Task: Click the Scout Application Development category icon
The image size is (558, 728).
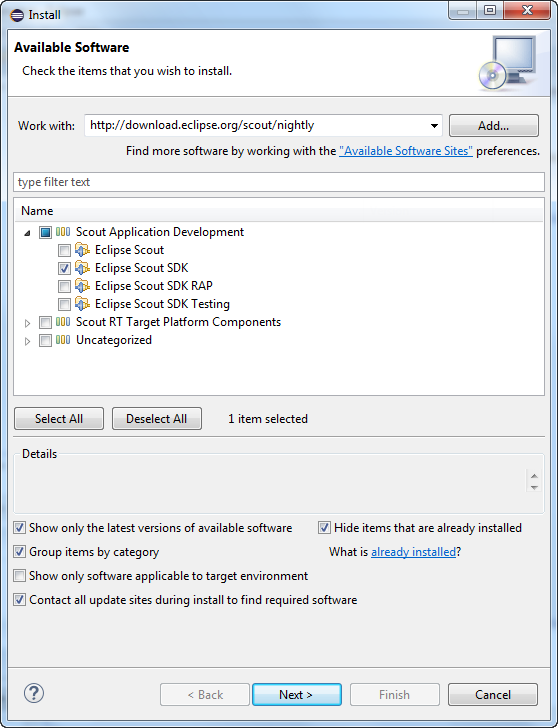Action: (63, 232)
